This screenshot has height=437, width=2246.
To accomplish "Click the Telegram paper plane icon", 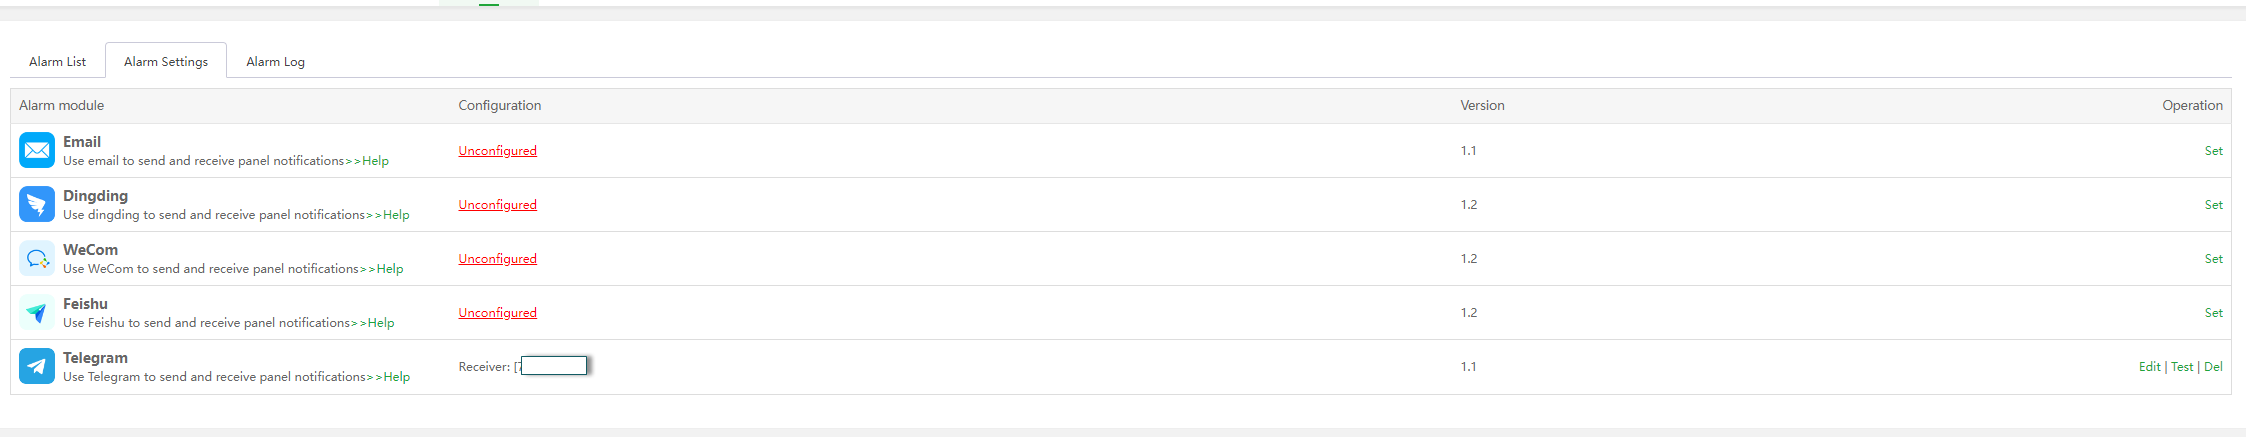I will [x=37, y=366].
